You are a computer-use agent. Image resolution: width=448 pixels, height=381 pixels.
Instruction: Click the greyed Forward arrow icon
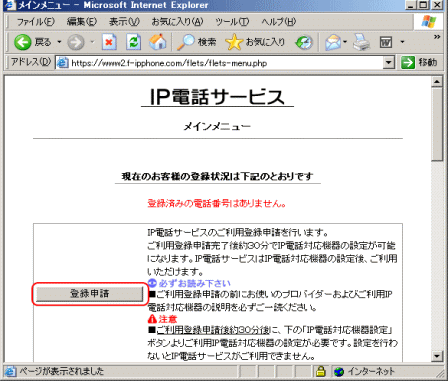[76, 42]
